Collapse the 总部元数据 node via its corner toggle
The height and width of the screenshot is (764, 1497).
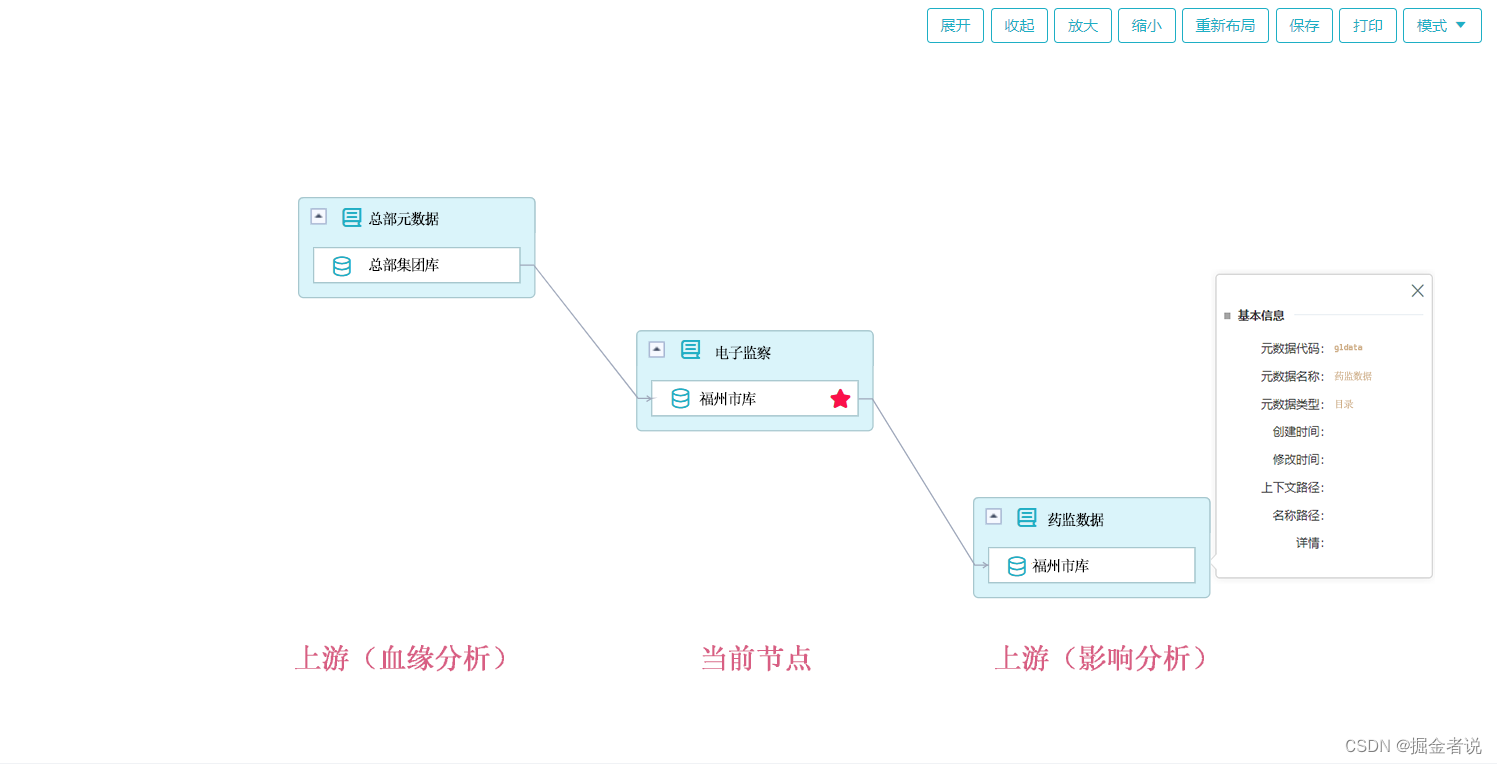coord(317,215)
